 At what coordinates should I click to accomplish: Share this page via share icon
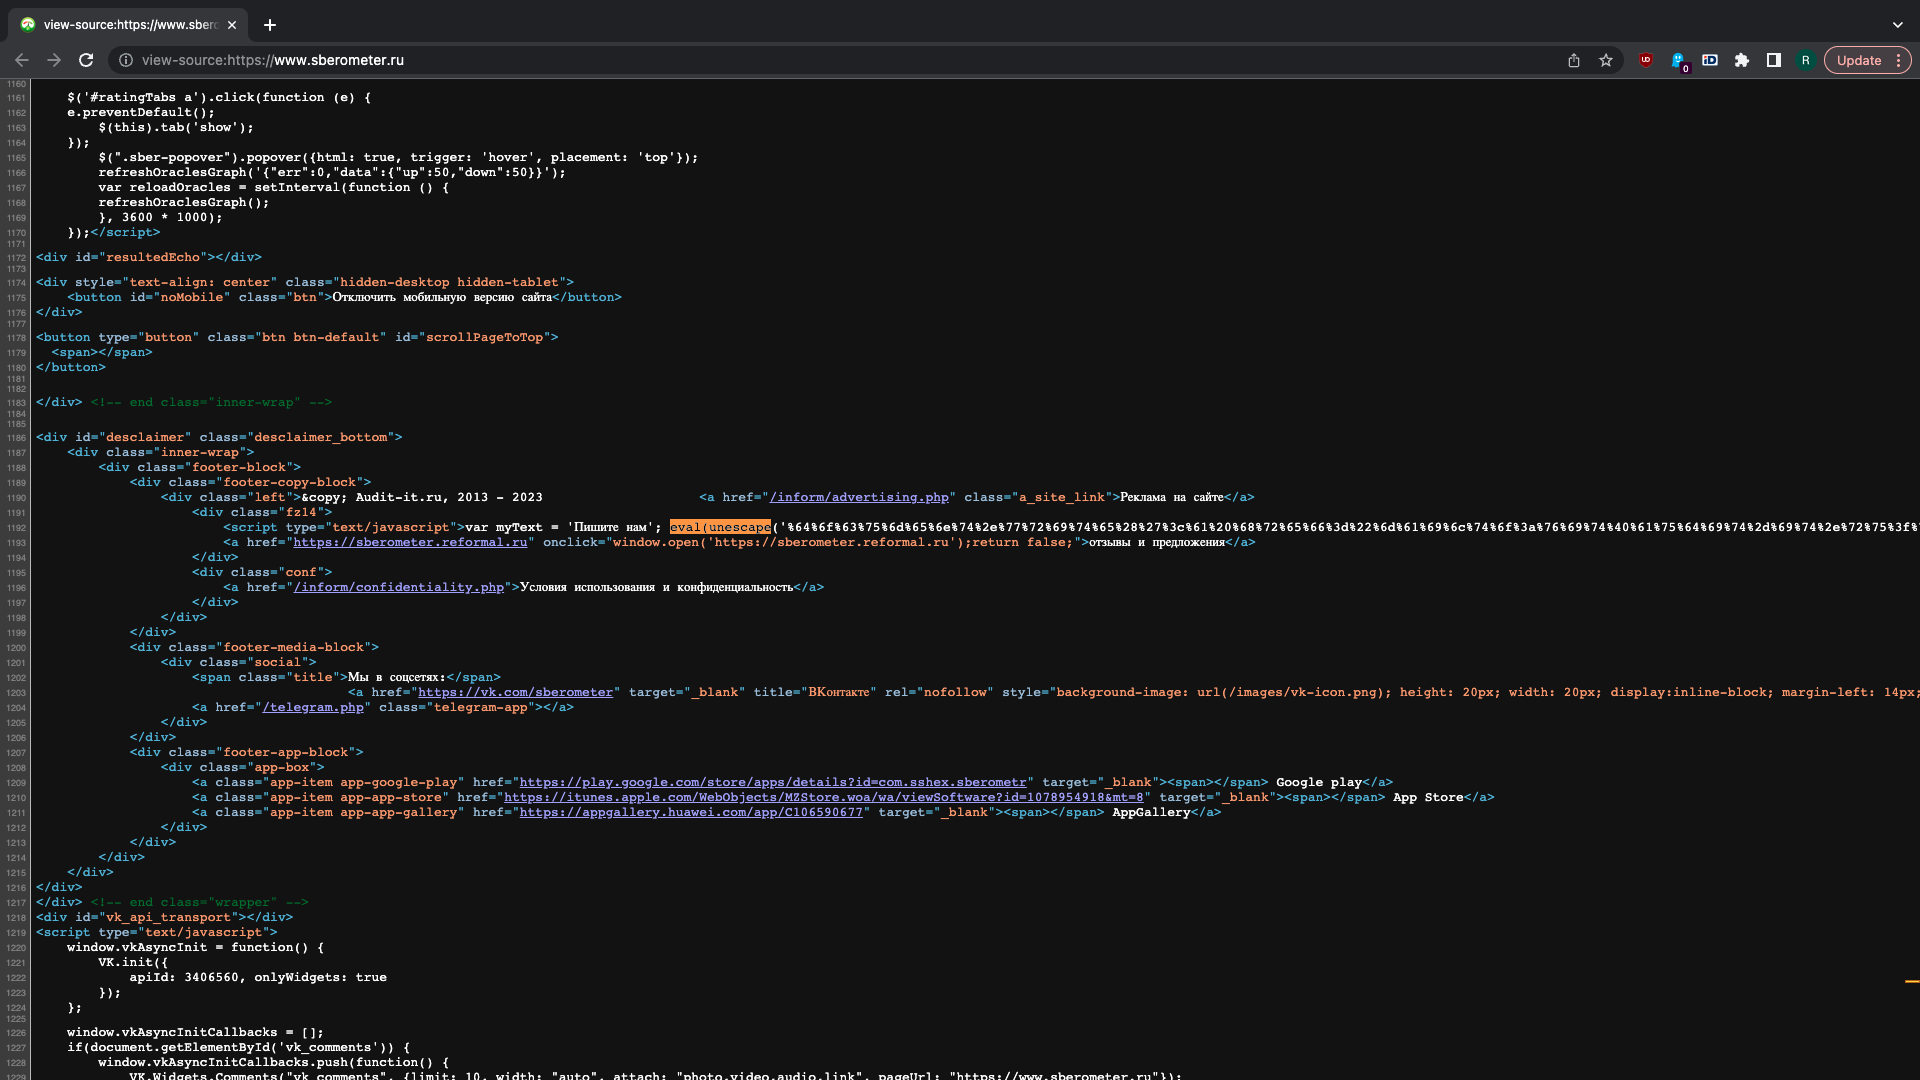pos(1574,60)
